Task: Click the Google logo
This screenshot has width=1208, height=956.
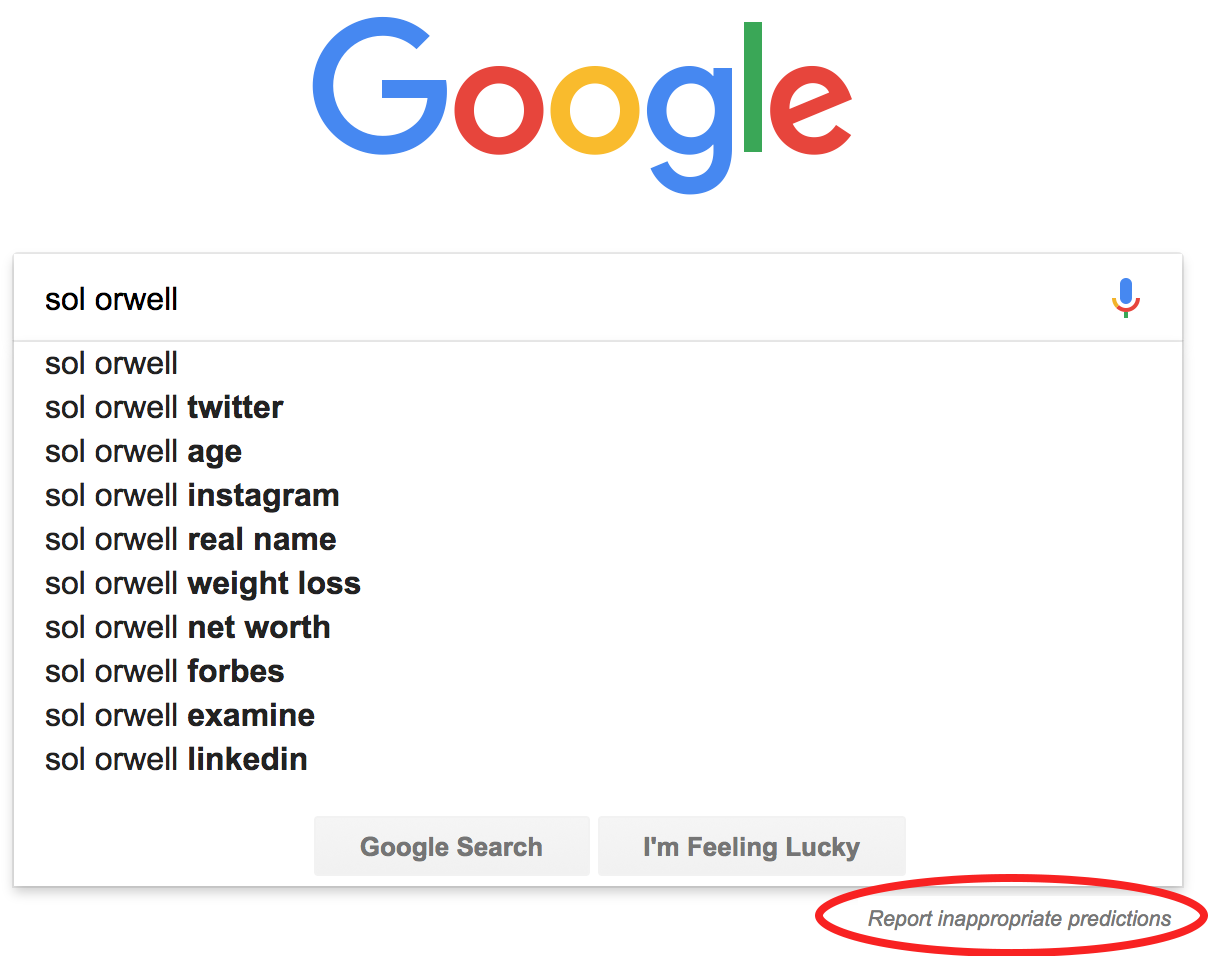Action: click(x=582, y=105)
